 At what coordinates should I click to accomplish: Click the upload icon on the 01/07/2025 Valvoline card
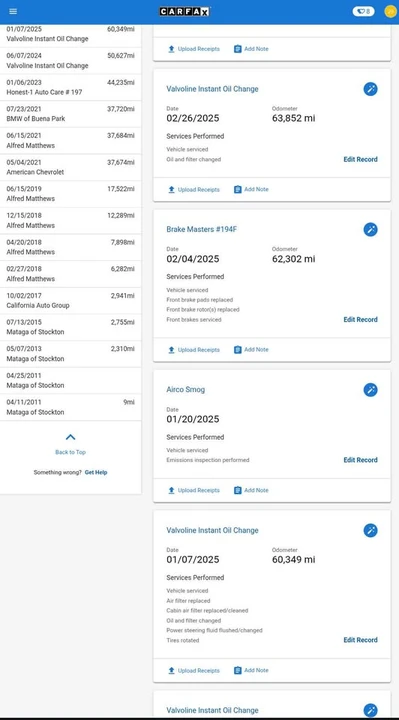(171, 670)
